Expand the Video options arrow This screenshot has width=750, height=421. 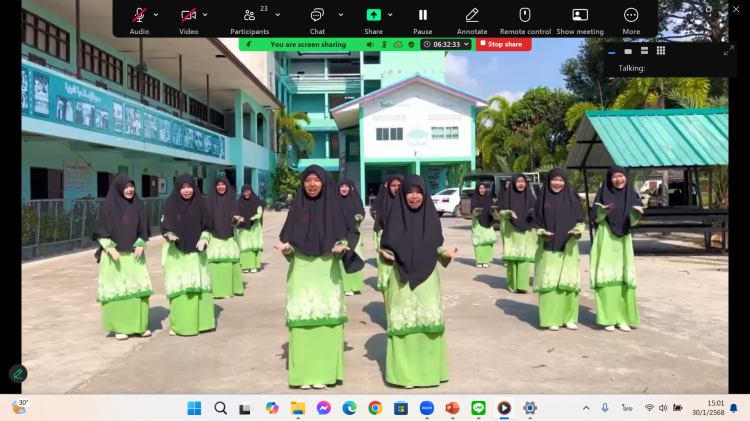coord(205,15)
